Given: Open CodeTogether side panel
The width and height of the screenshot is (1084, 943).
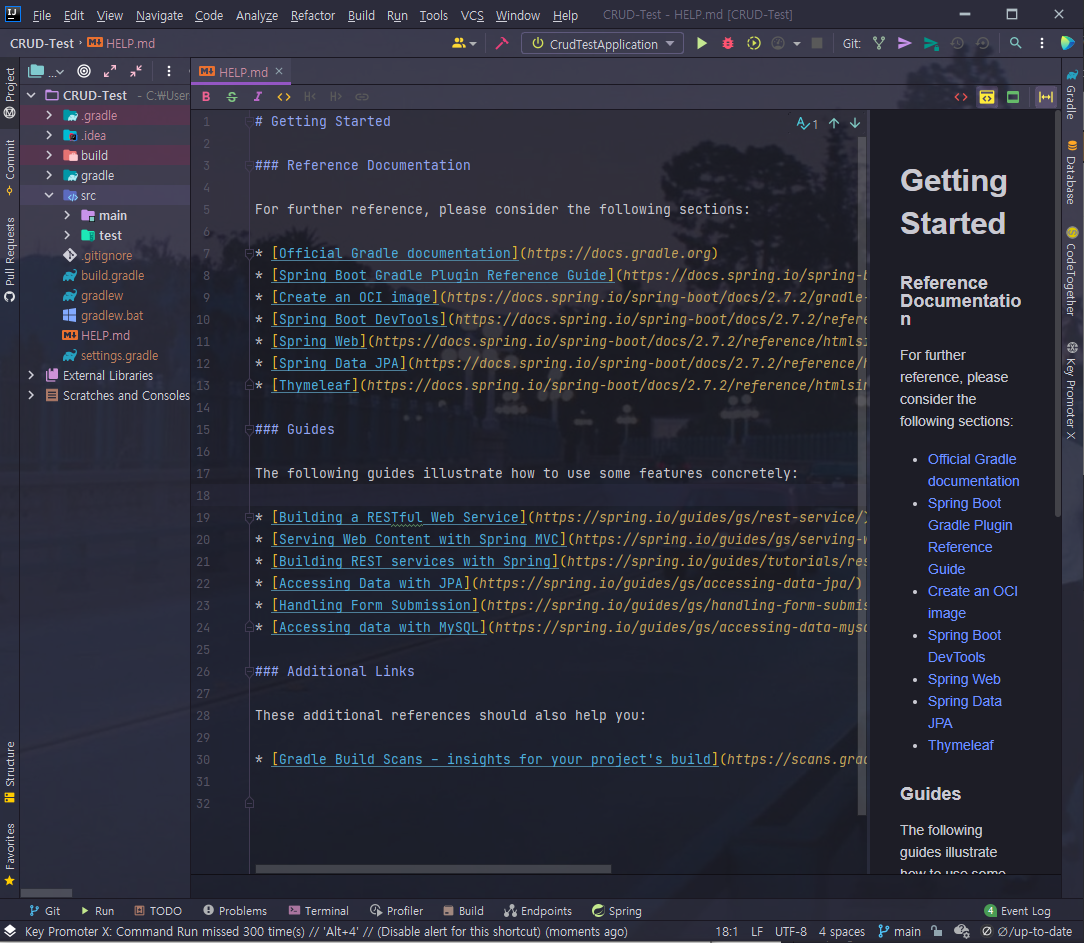Looking at the screenshot, I should click(x=1072, y=271).
